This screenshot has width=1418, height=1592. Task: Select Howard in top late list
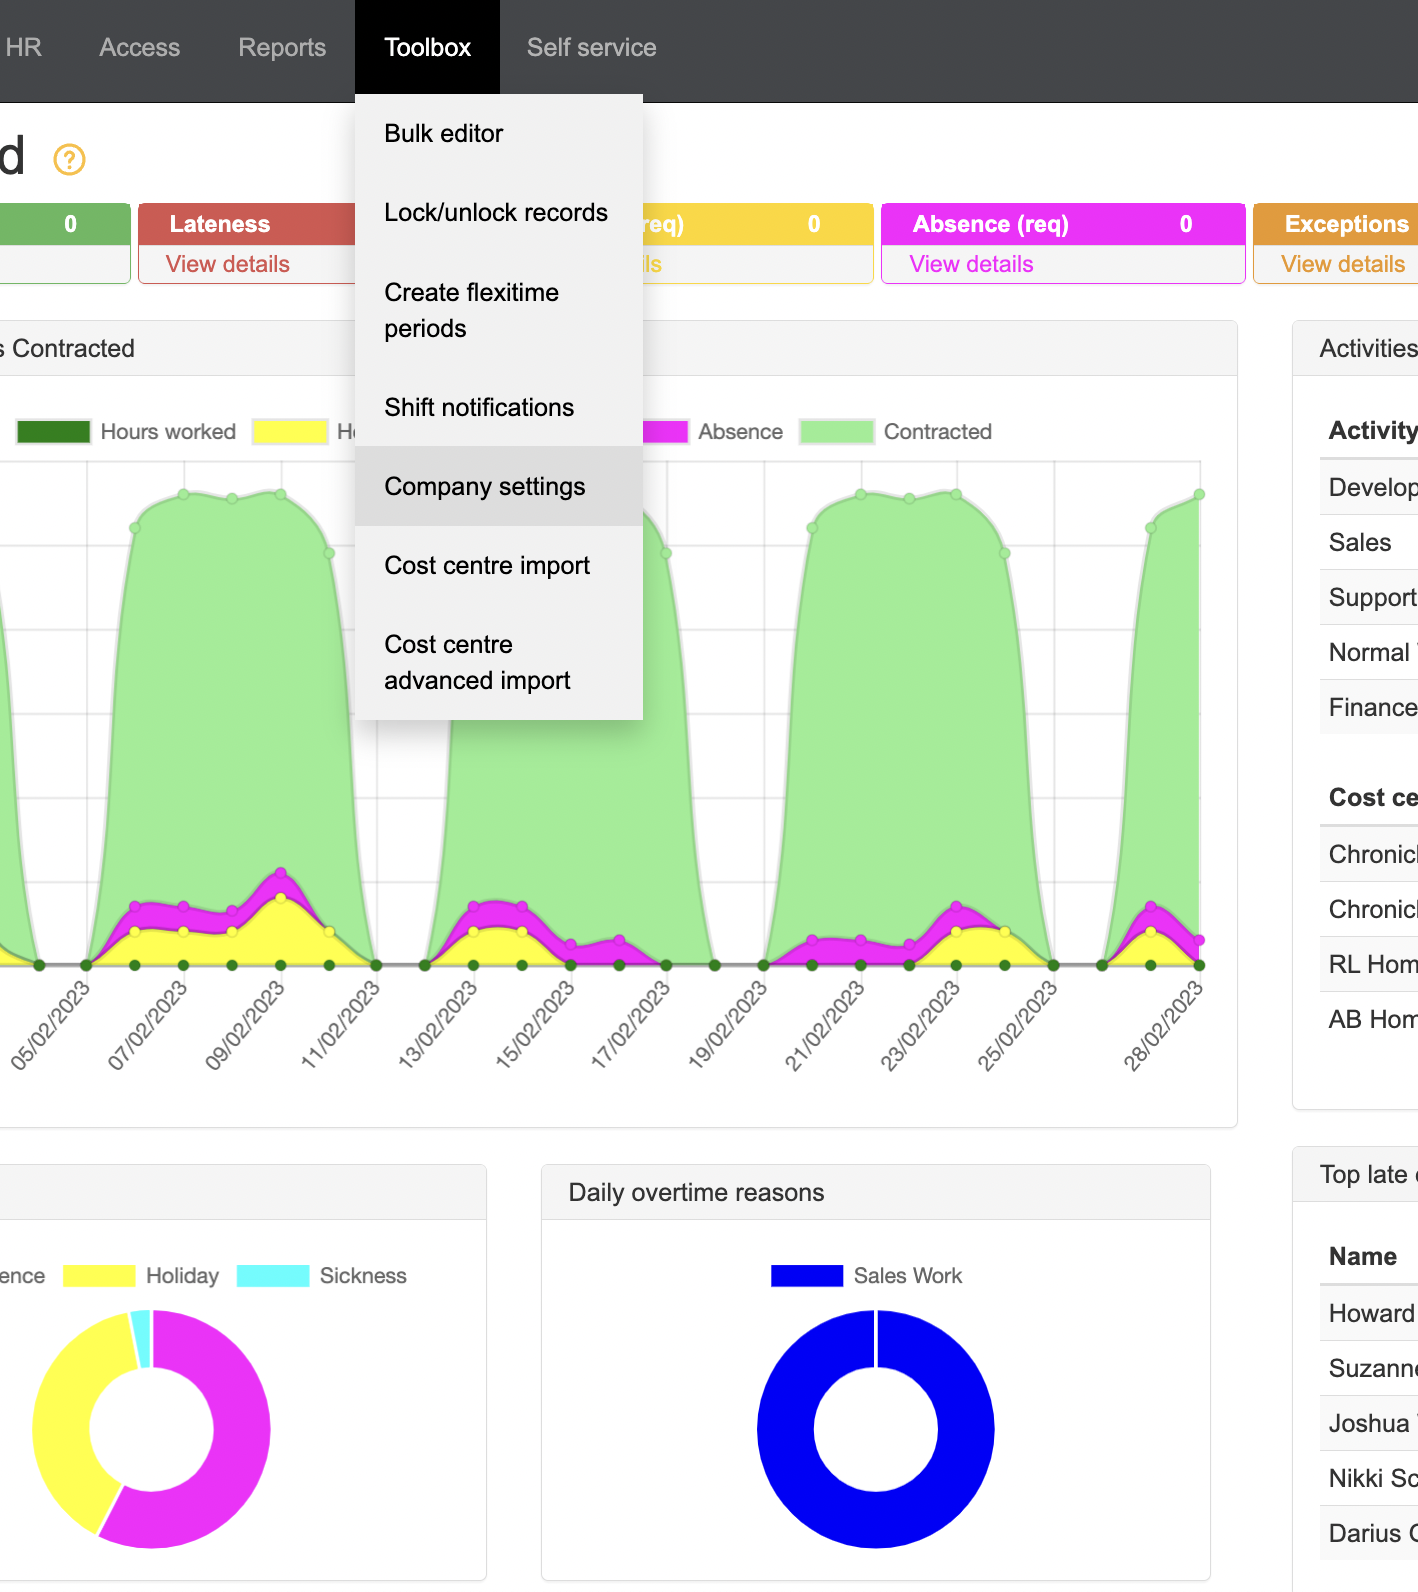click(1369, 1313)
